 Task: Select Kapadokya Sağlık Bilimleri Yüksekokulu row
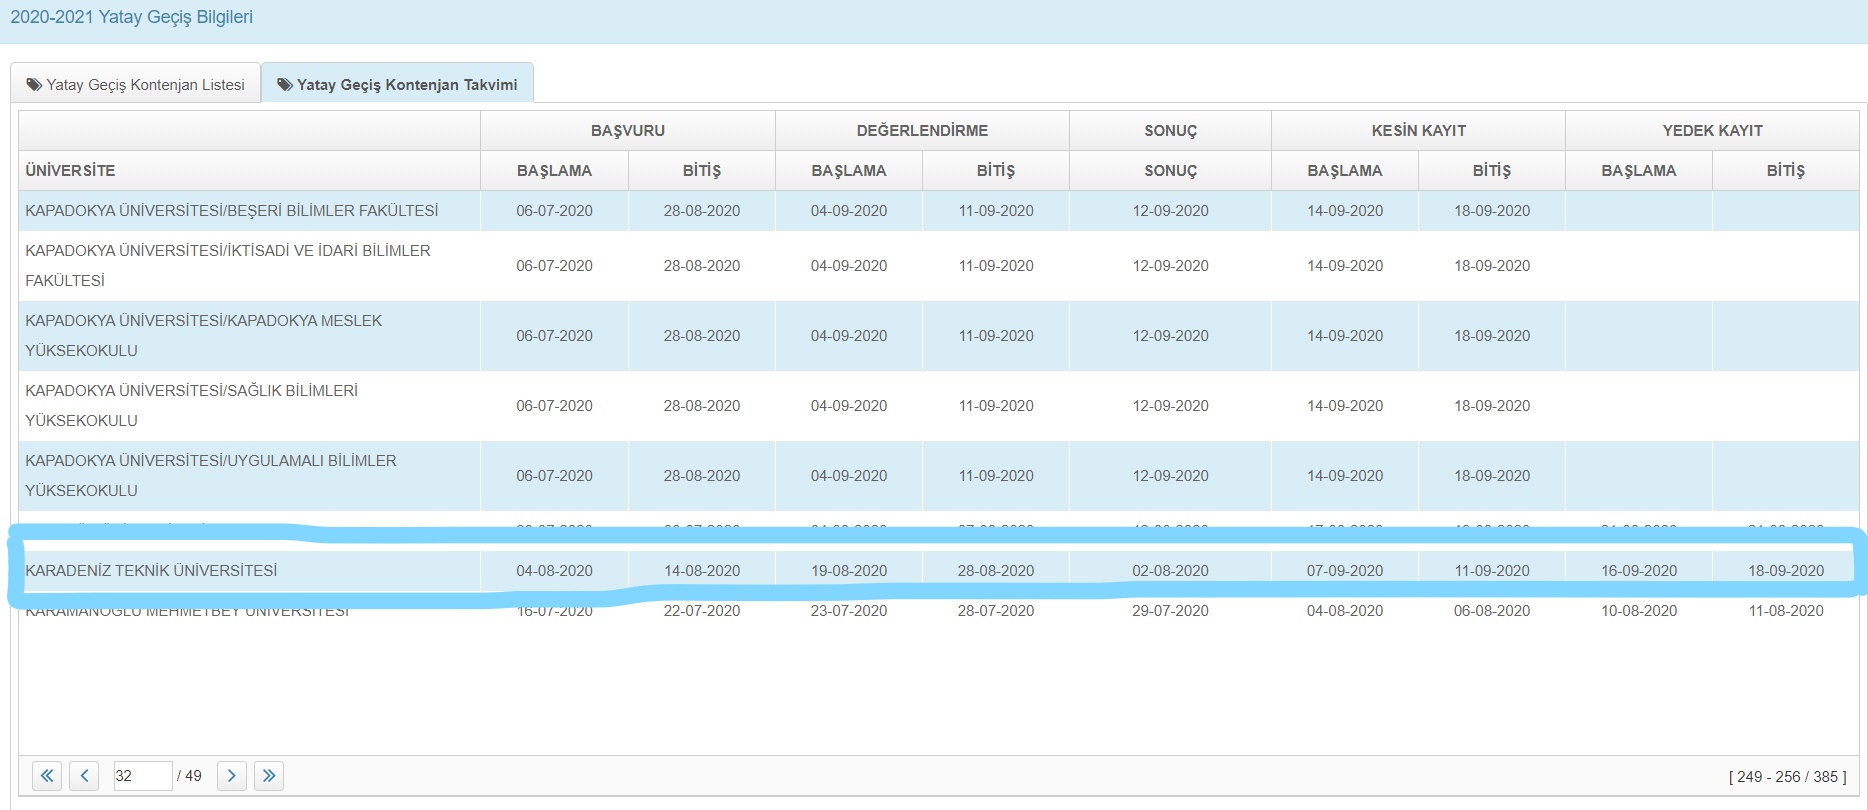(x=939, y=406)
